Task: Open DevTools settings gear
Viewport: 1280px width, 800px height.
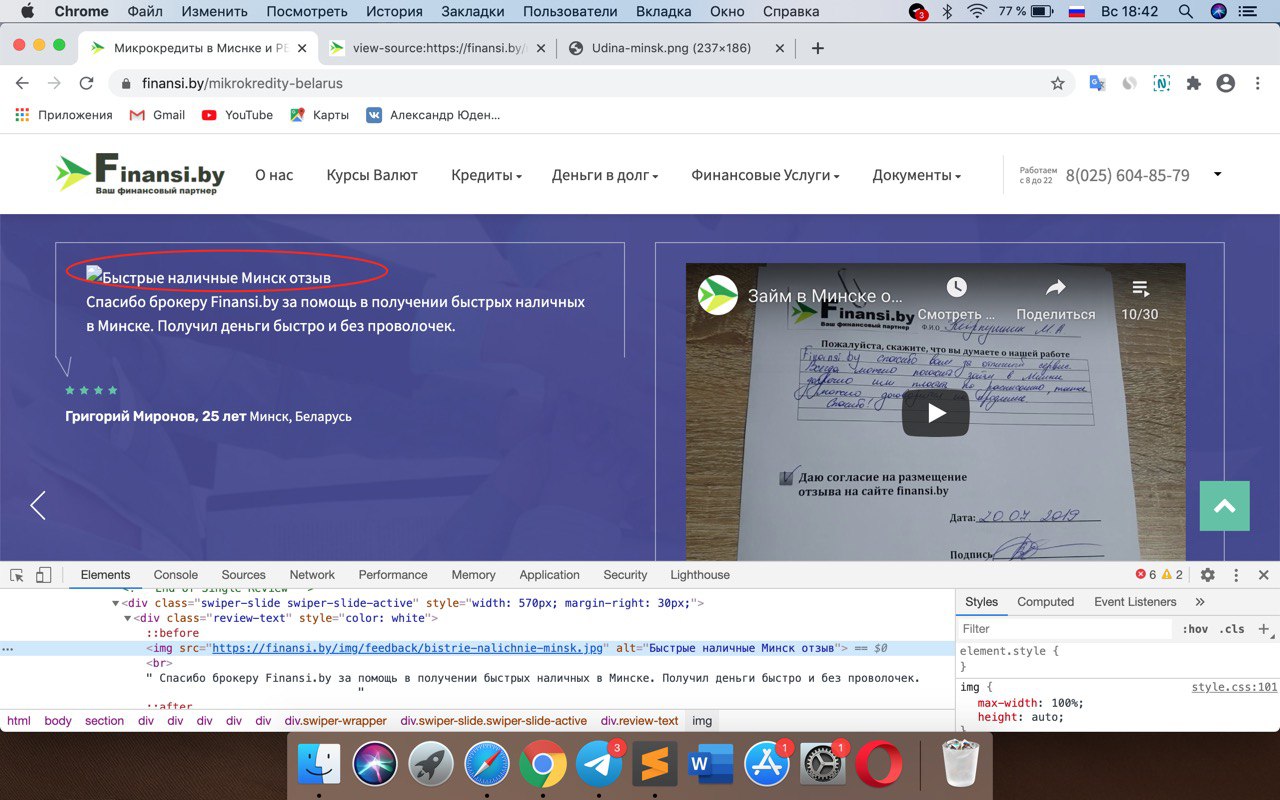Action: (x=1207, y=575)
